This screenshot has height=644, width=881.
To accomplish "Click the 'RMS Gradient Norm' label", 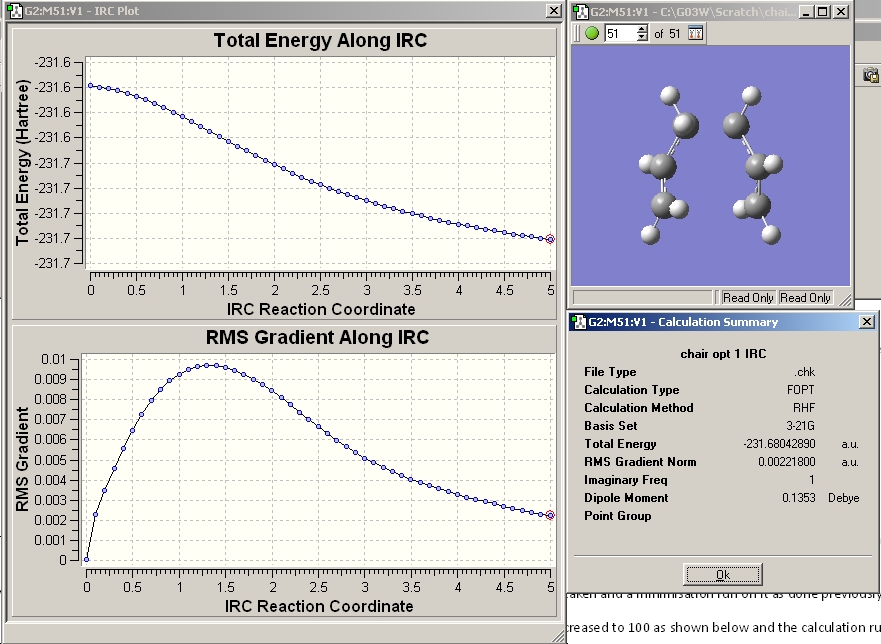I will click(640, 462).
